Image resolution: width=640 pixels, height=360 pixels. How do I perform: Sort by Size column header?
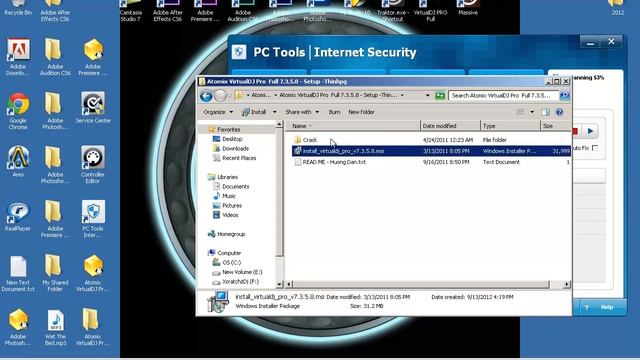[x=555, y=126]
